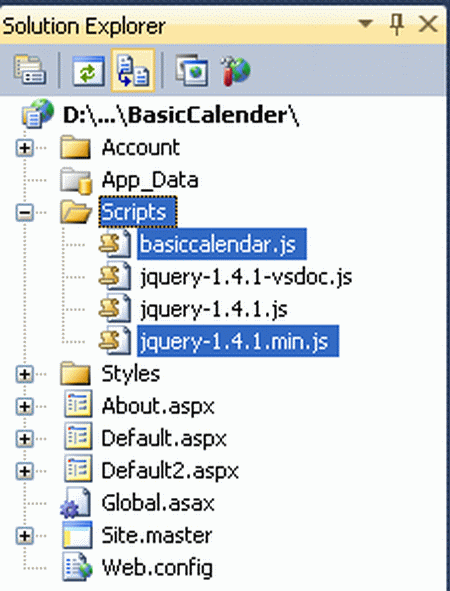Select jquery-1.4.1.min.js file name
Screen dimensions: 450x591
pyautogui.click(x=238, y=341)
